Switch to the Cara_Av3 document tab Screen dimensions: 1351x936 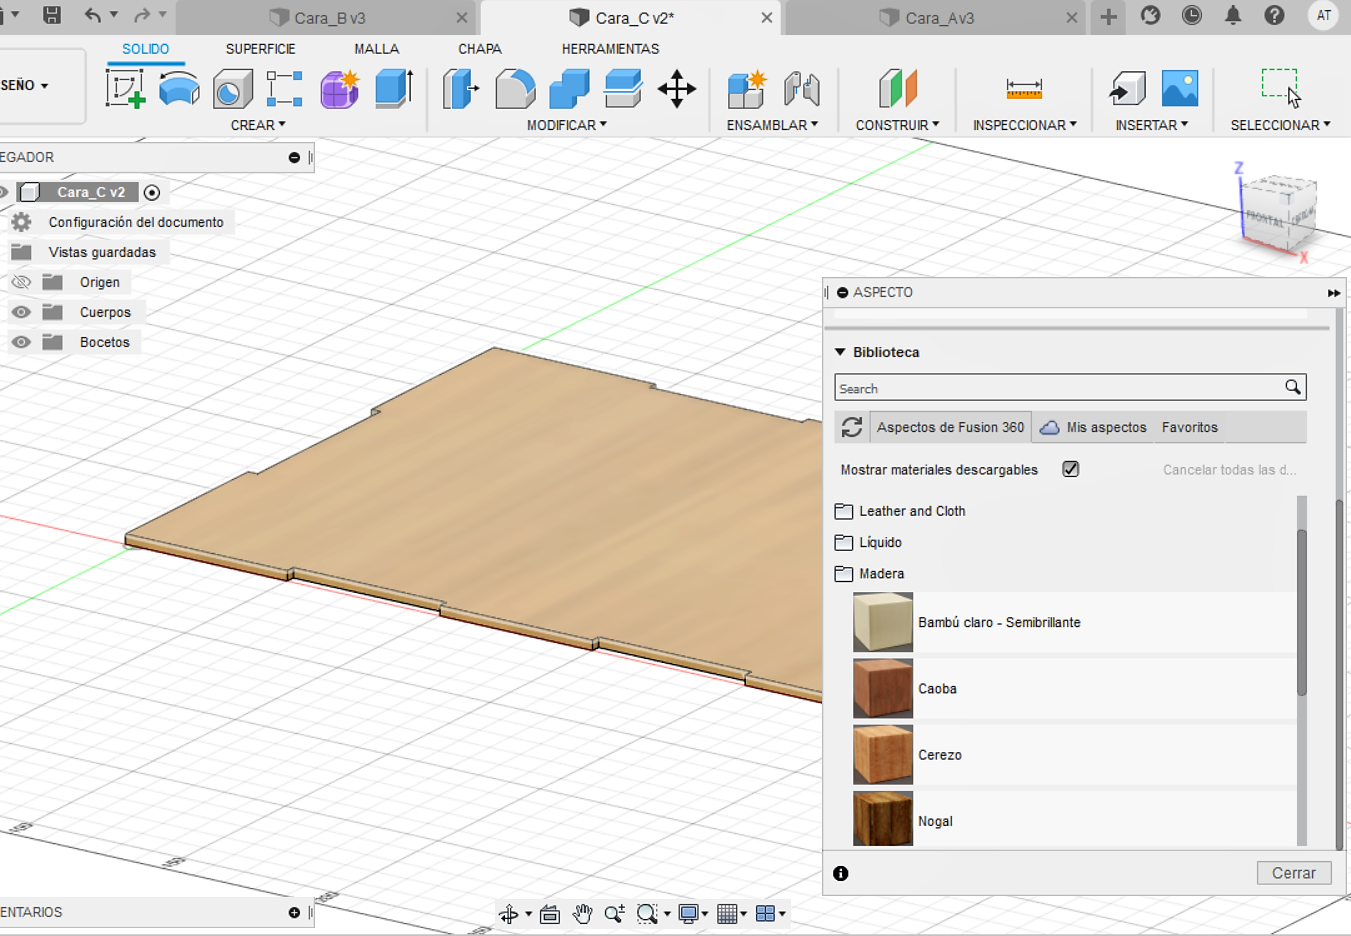click(x=934, y=18)
